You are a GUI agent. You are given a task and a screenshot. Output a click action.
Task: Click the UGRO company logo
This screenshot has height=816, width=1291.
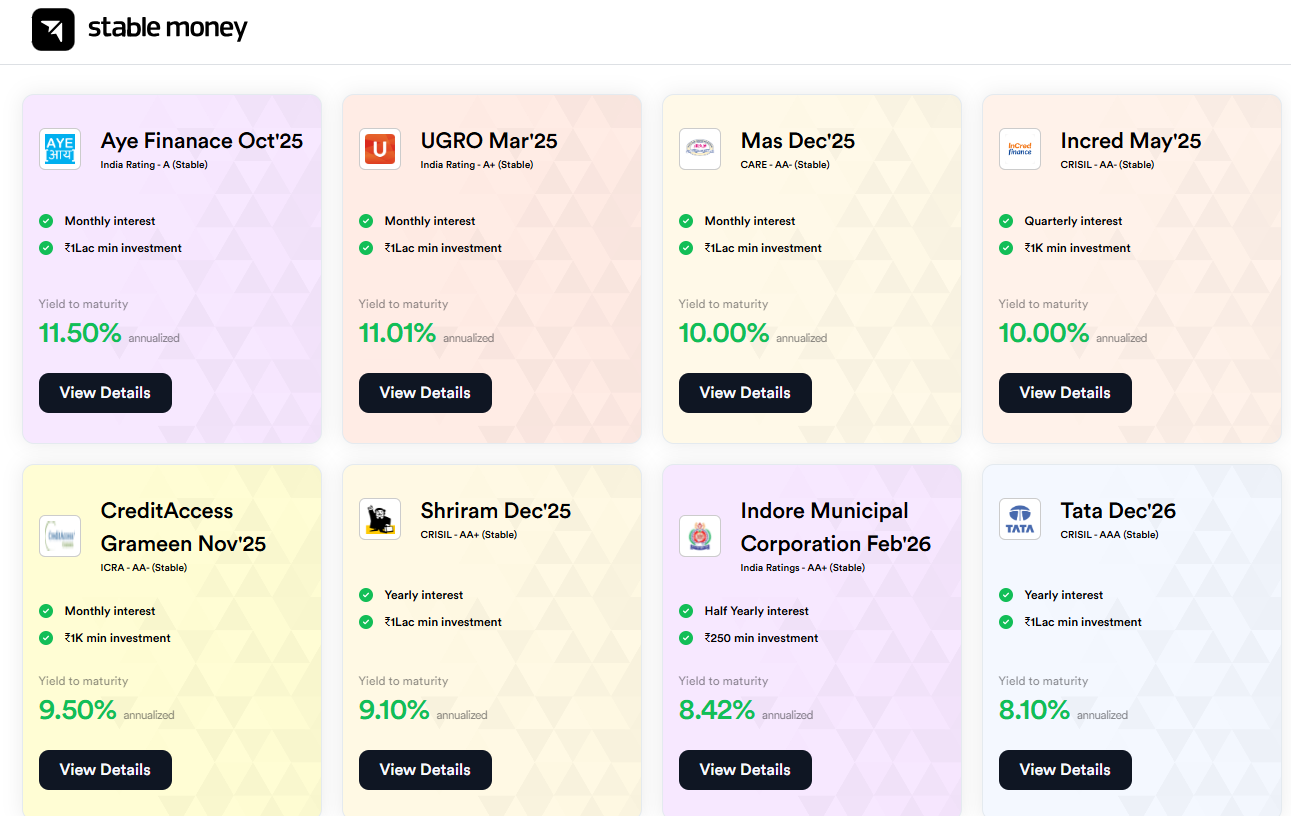pyautogui.click(x=380, y=149)
